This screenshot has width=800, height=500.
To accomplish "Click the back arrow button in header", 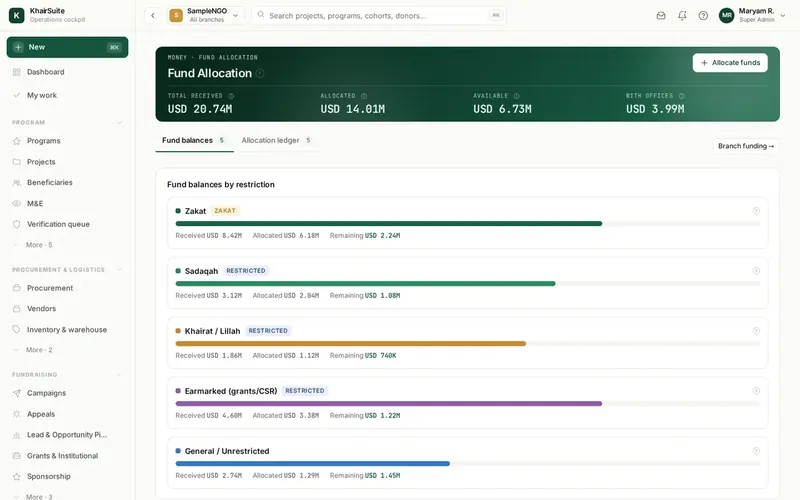I will coord(153,15).
